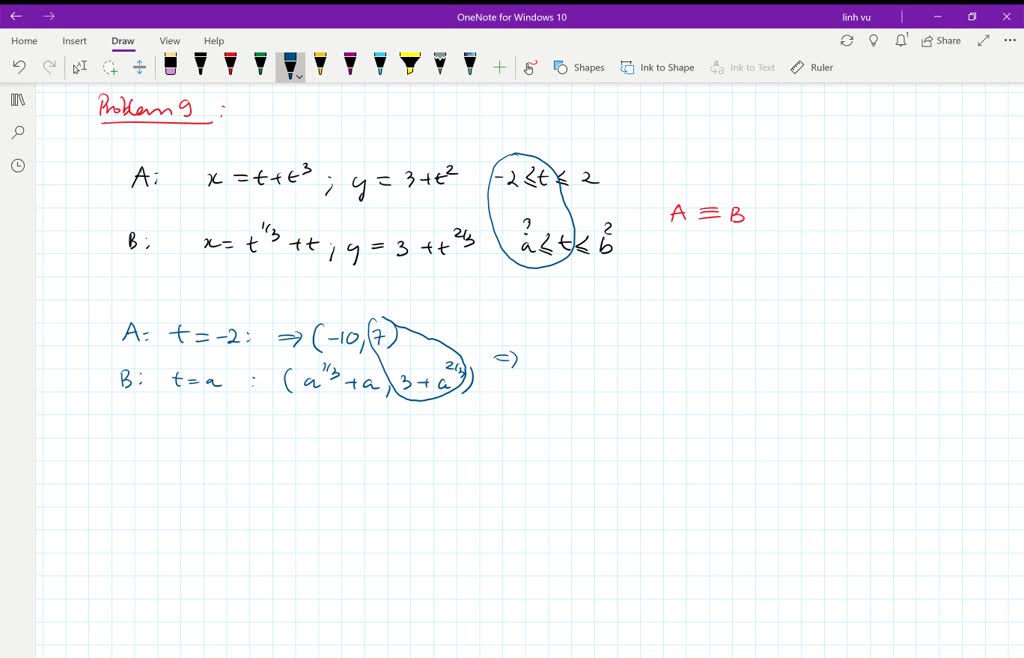Select the yellow highlighter
This screenshot has width=1024, height=658.
point(410,64)
